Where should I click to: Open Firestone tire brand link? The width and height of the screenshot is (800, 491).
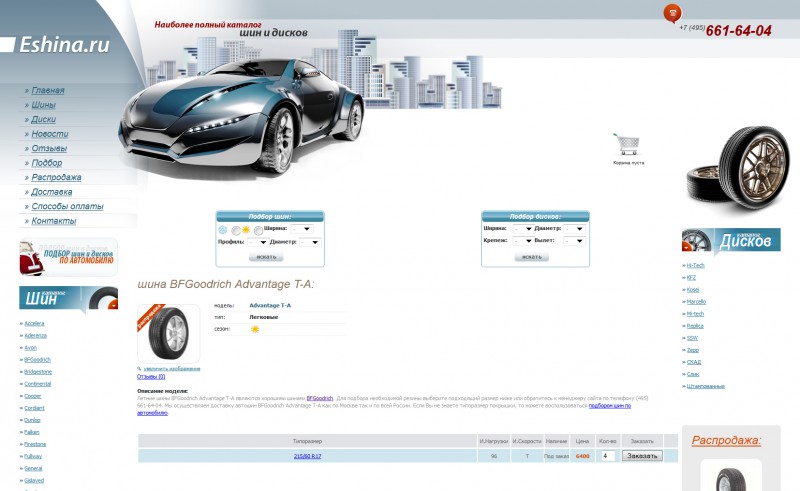[x=35, y=445]
